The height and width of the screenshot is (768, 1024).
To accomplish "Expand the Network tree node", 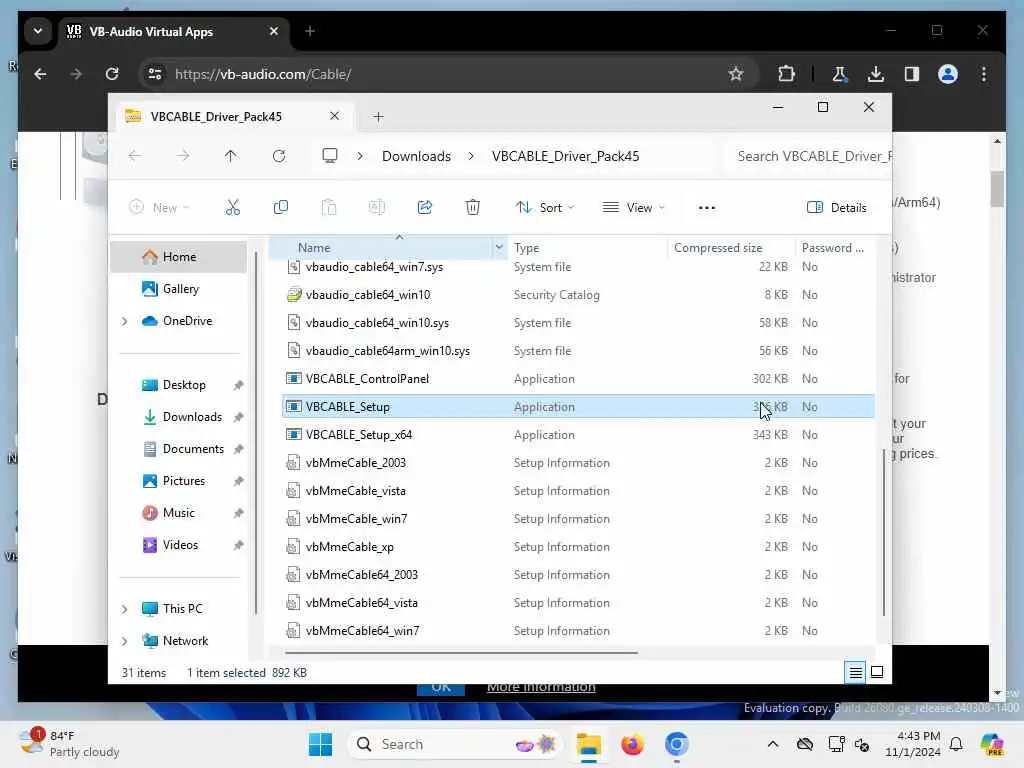I will coord(125,641).
